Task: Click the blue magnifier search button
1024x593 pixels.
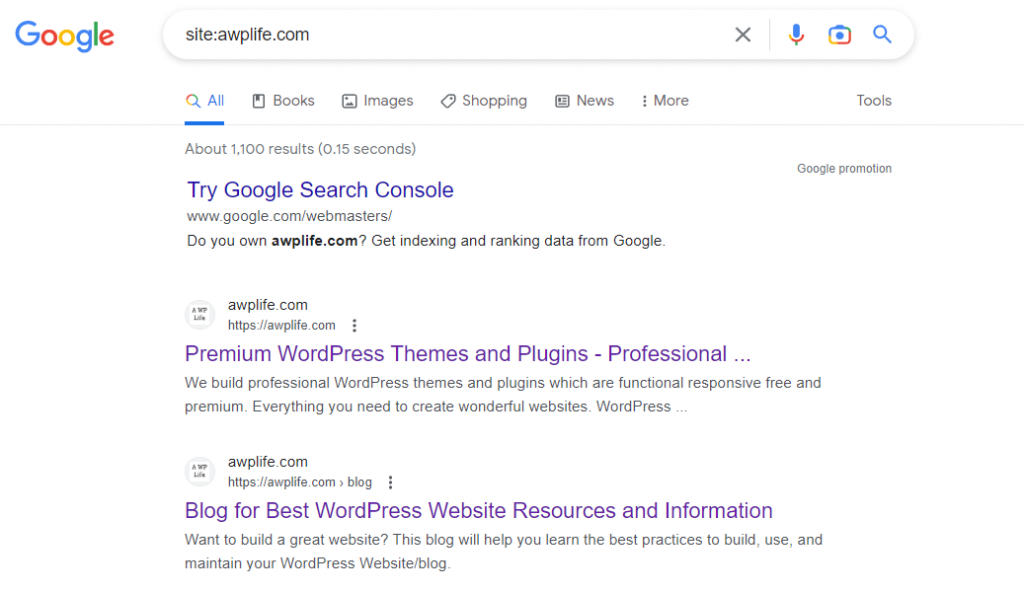Action: click(882, 35)
